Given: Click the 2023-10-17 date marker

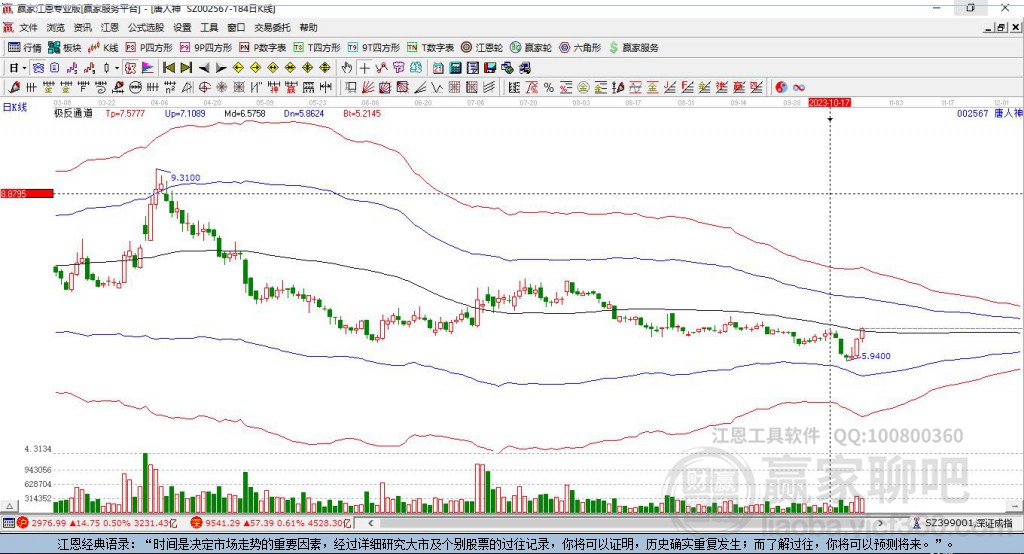Looking at the screenshot, I should (829, 103).
